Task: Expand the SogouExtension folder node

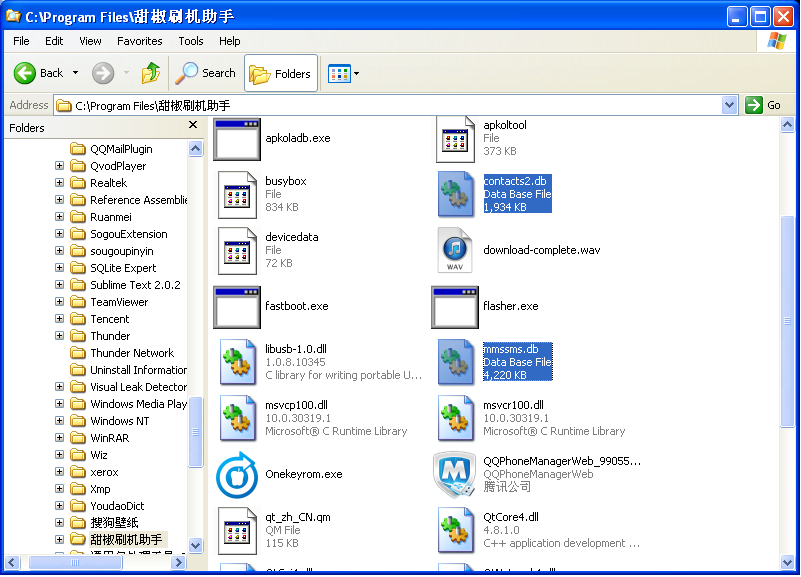Action: (x=60, y=234)
